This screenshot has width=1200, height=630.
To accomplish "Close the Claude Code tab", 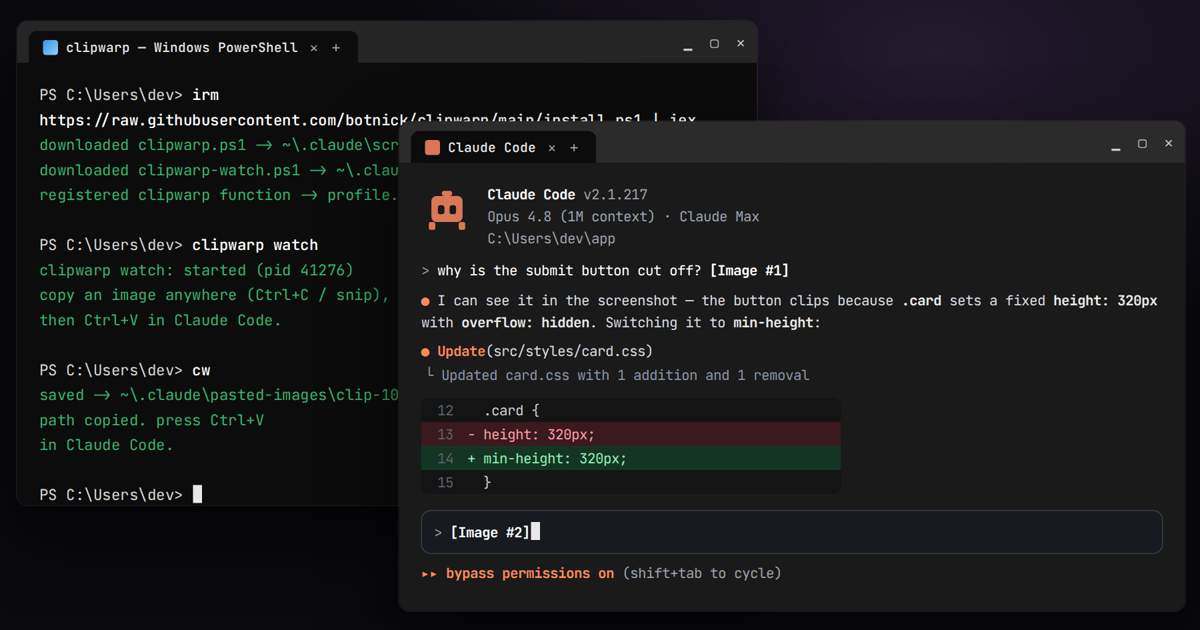I will point(552,147).
